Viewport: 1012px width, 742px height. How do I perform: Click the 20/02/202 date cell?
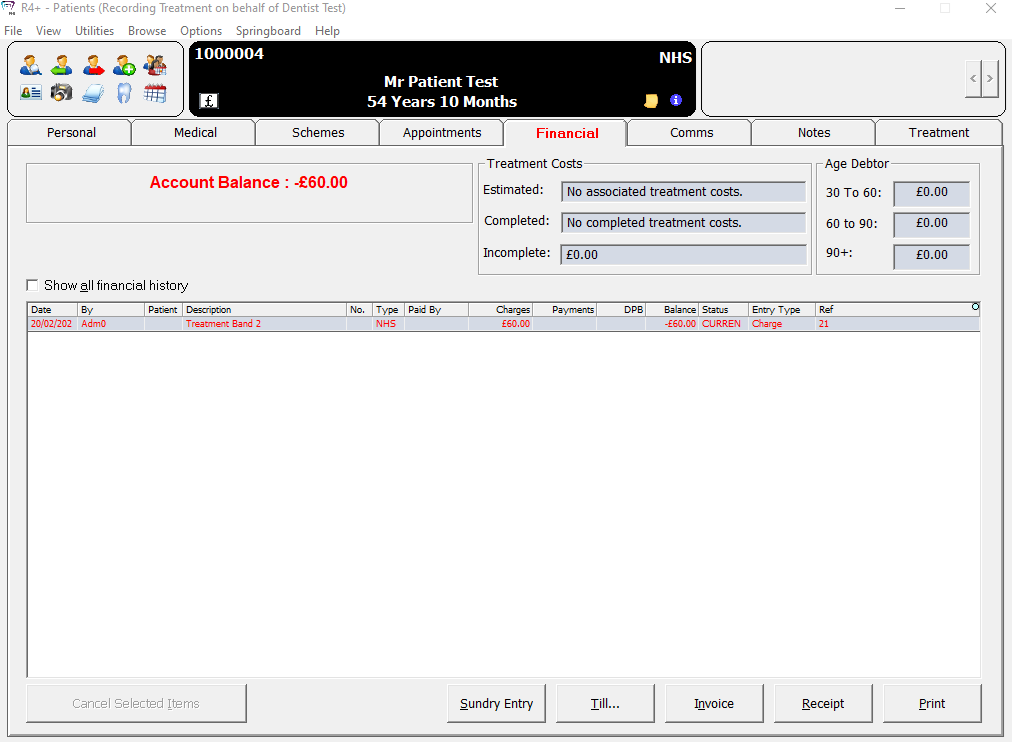pos(52,324)
